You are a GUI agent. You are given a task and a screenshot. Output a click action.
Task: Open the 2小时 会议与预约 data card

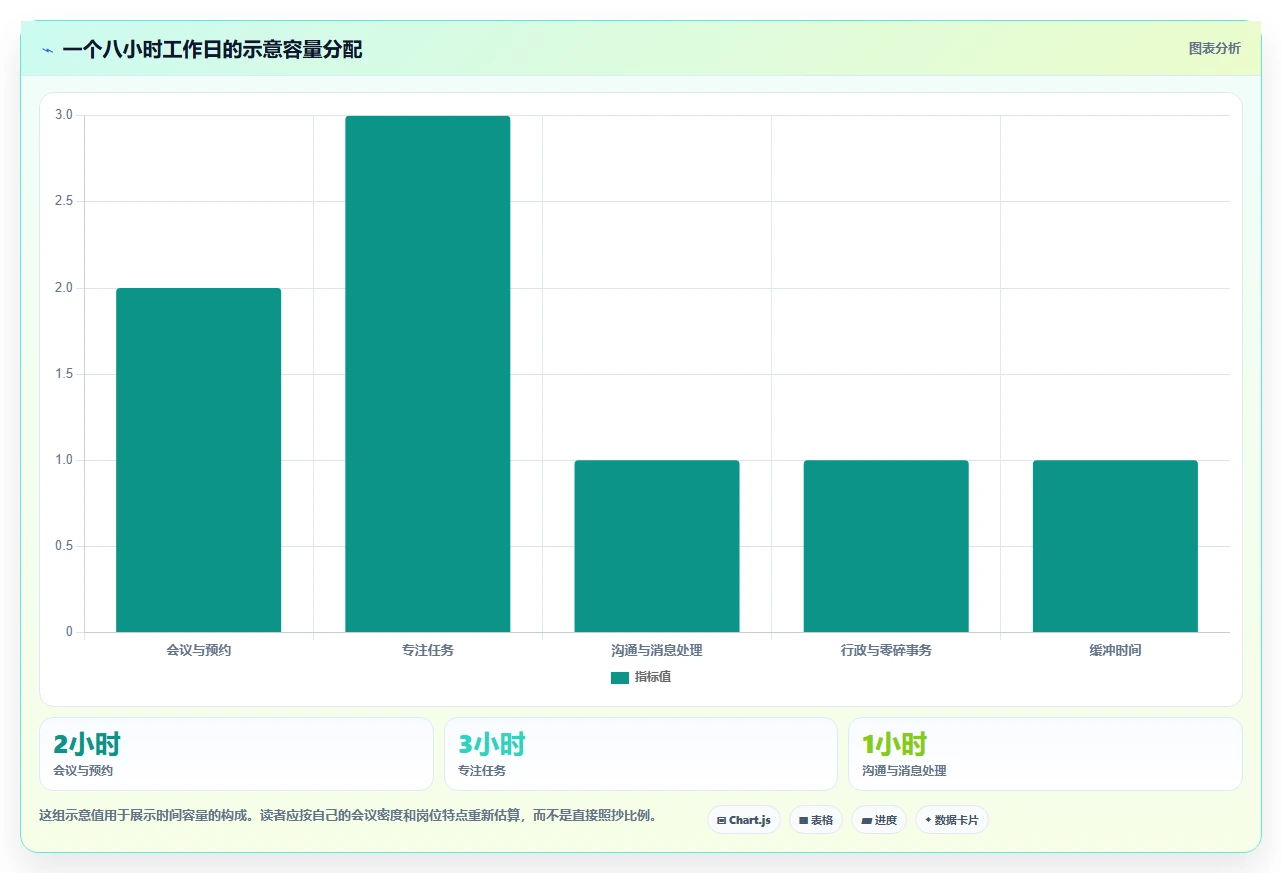pyautogui.click(x=236, y=754)
